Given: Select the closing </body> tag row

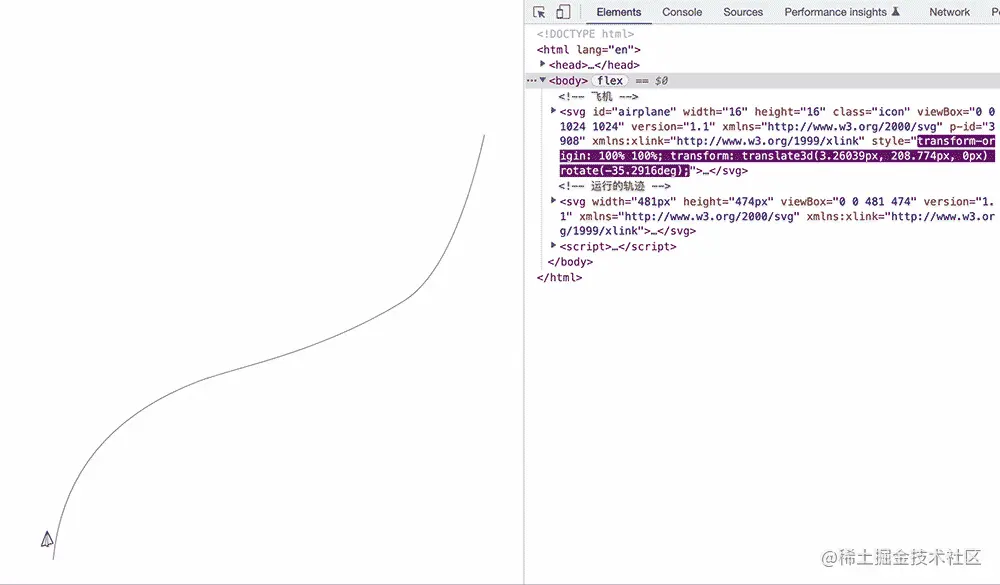Looking at the screenshot, I should (x=570, y=262).
